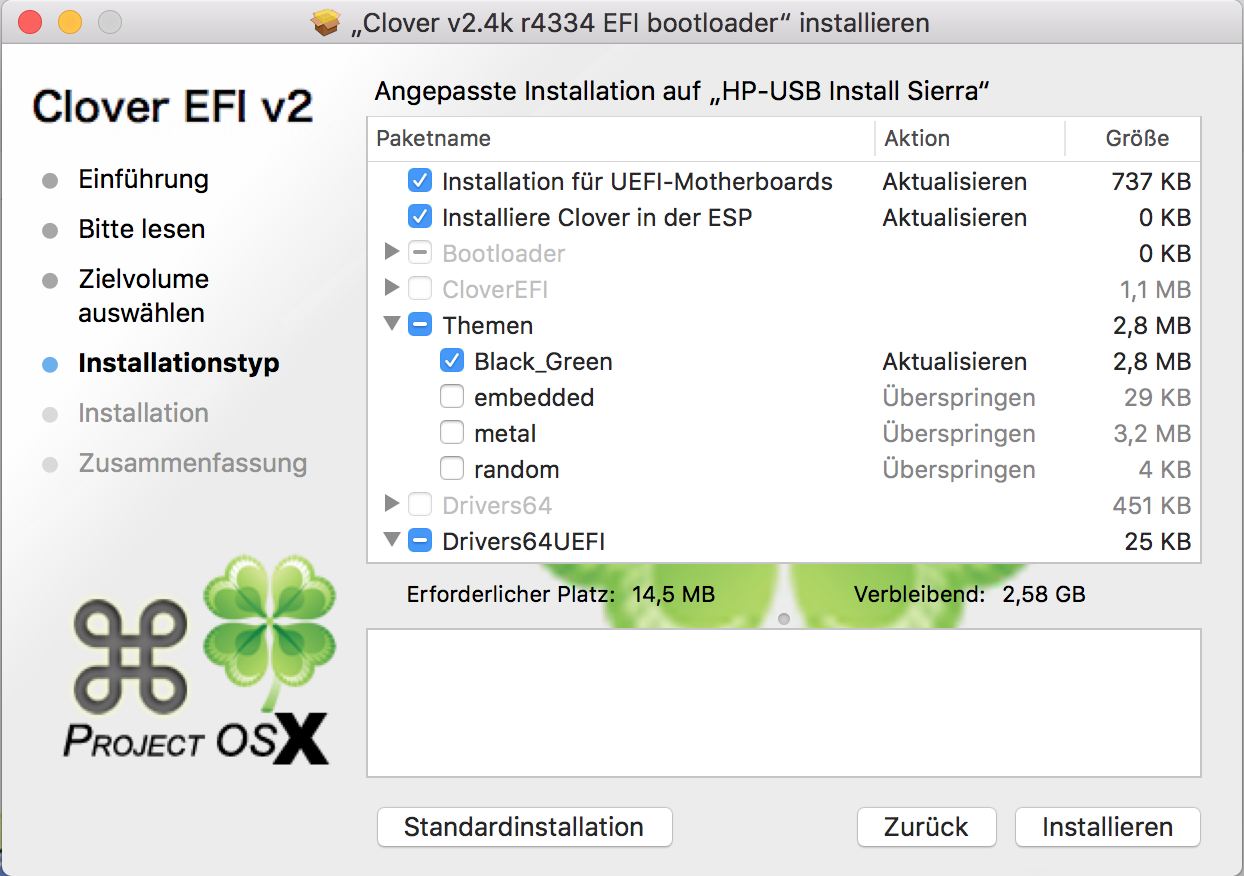Click the Standardinstallation button

[524, 827]
